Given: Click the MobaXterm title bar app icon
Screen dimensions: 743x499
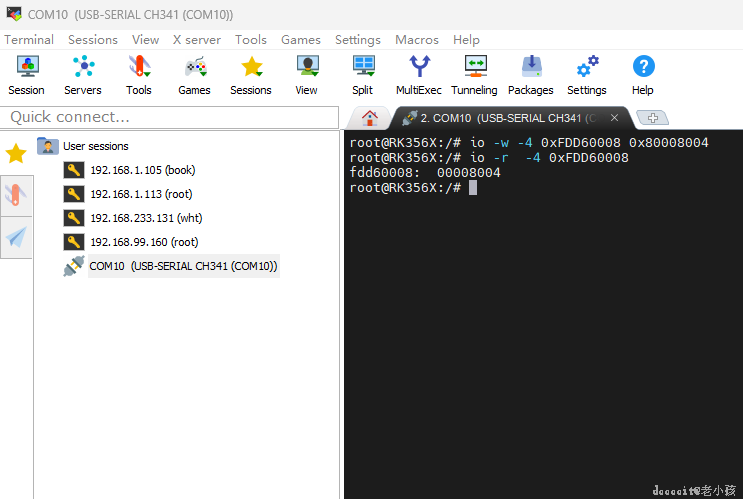Looking at the screenshot, I should pos(14,14).
